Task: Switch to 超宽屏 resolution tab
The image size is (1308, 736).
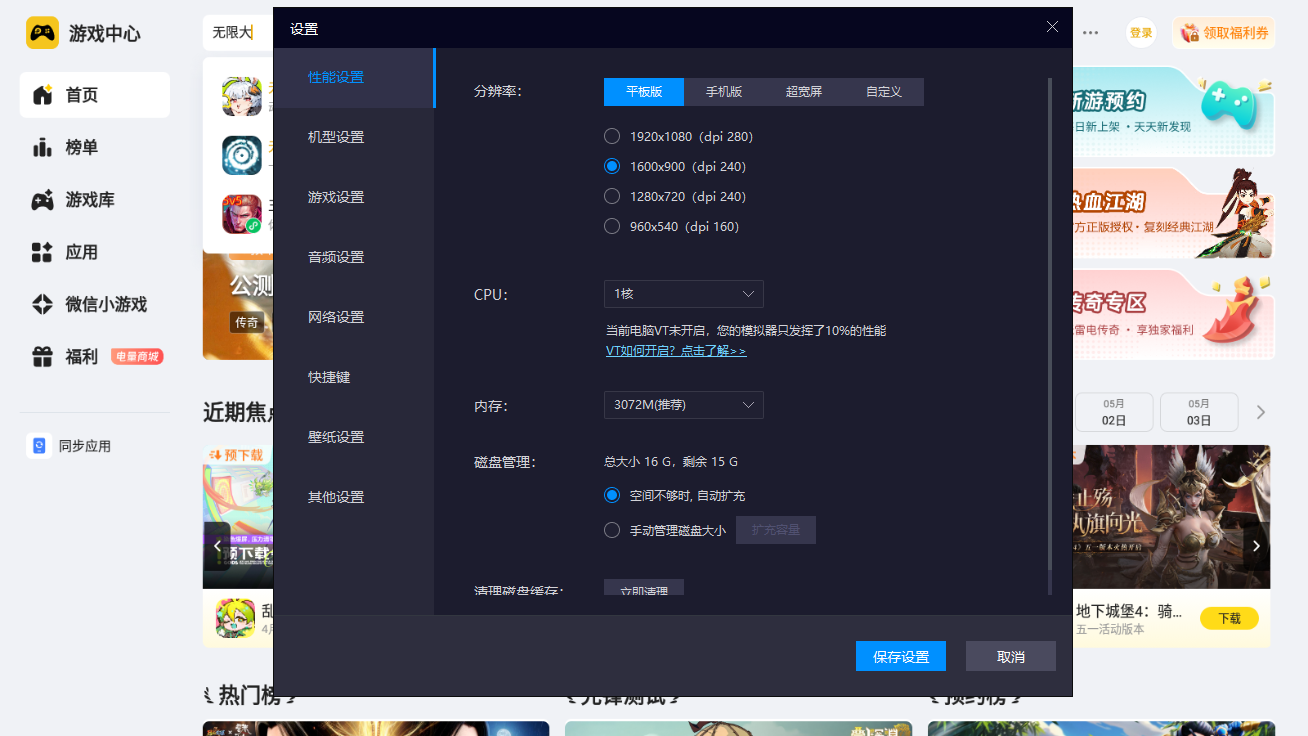Action: pos(804,92)
